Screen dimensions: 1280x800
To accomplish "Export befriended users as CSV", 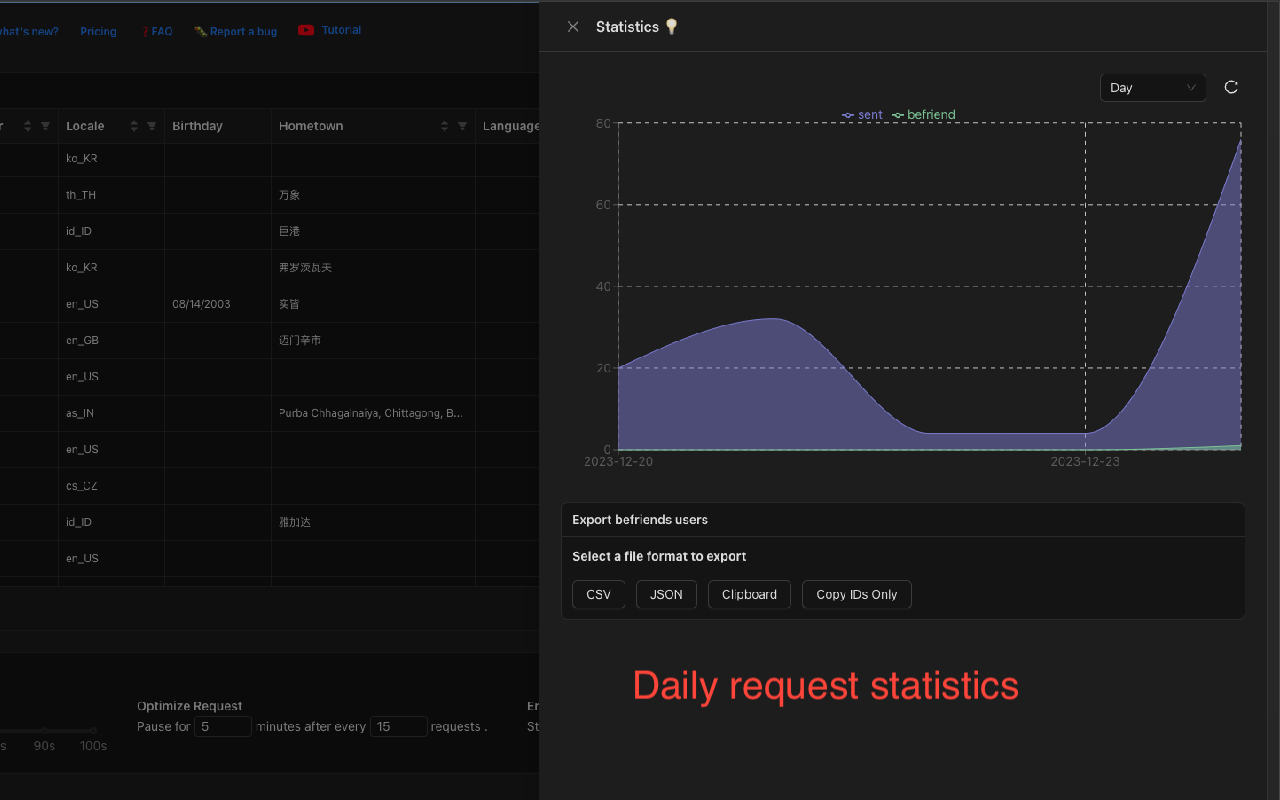I will [598, 594].
